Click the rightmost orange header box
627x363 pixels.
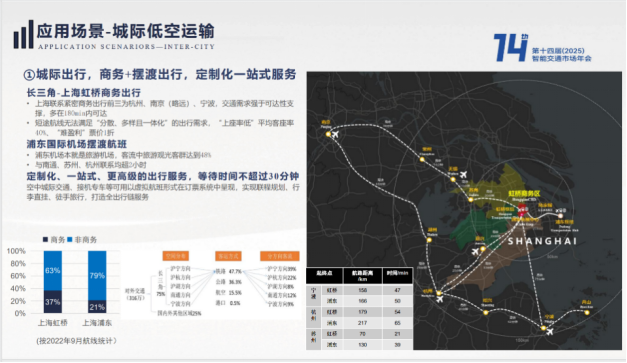(x=280, y=256)
